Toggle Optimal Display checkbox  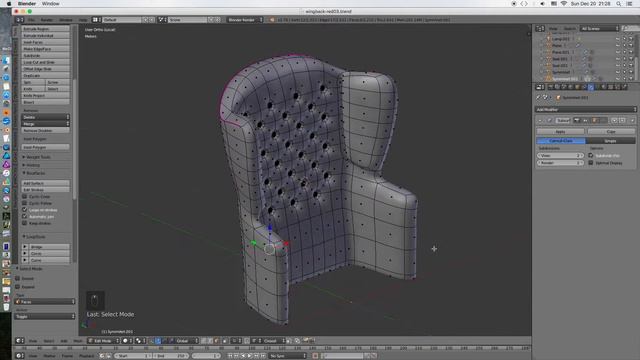[591, 163]
